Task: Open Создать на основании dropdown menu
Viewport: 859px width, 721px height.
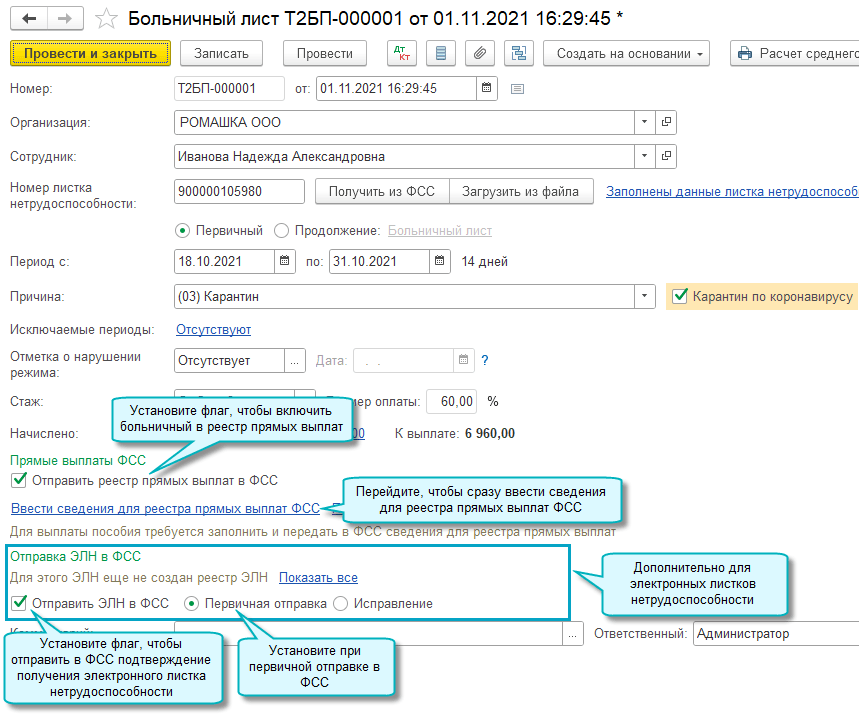Action: point(626,53)
